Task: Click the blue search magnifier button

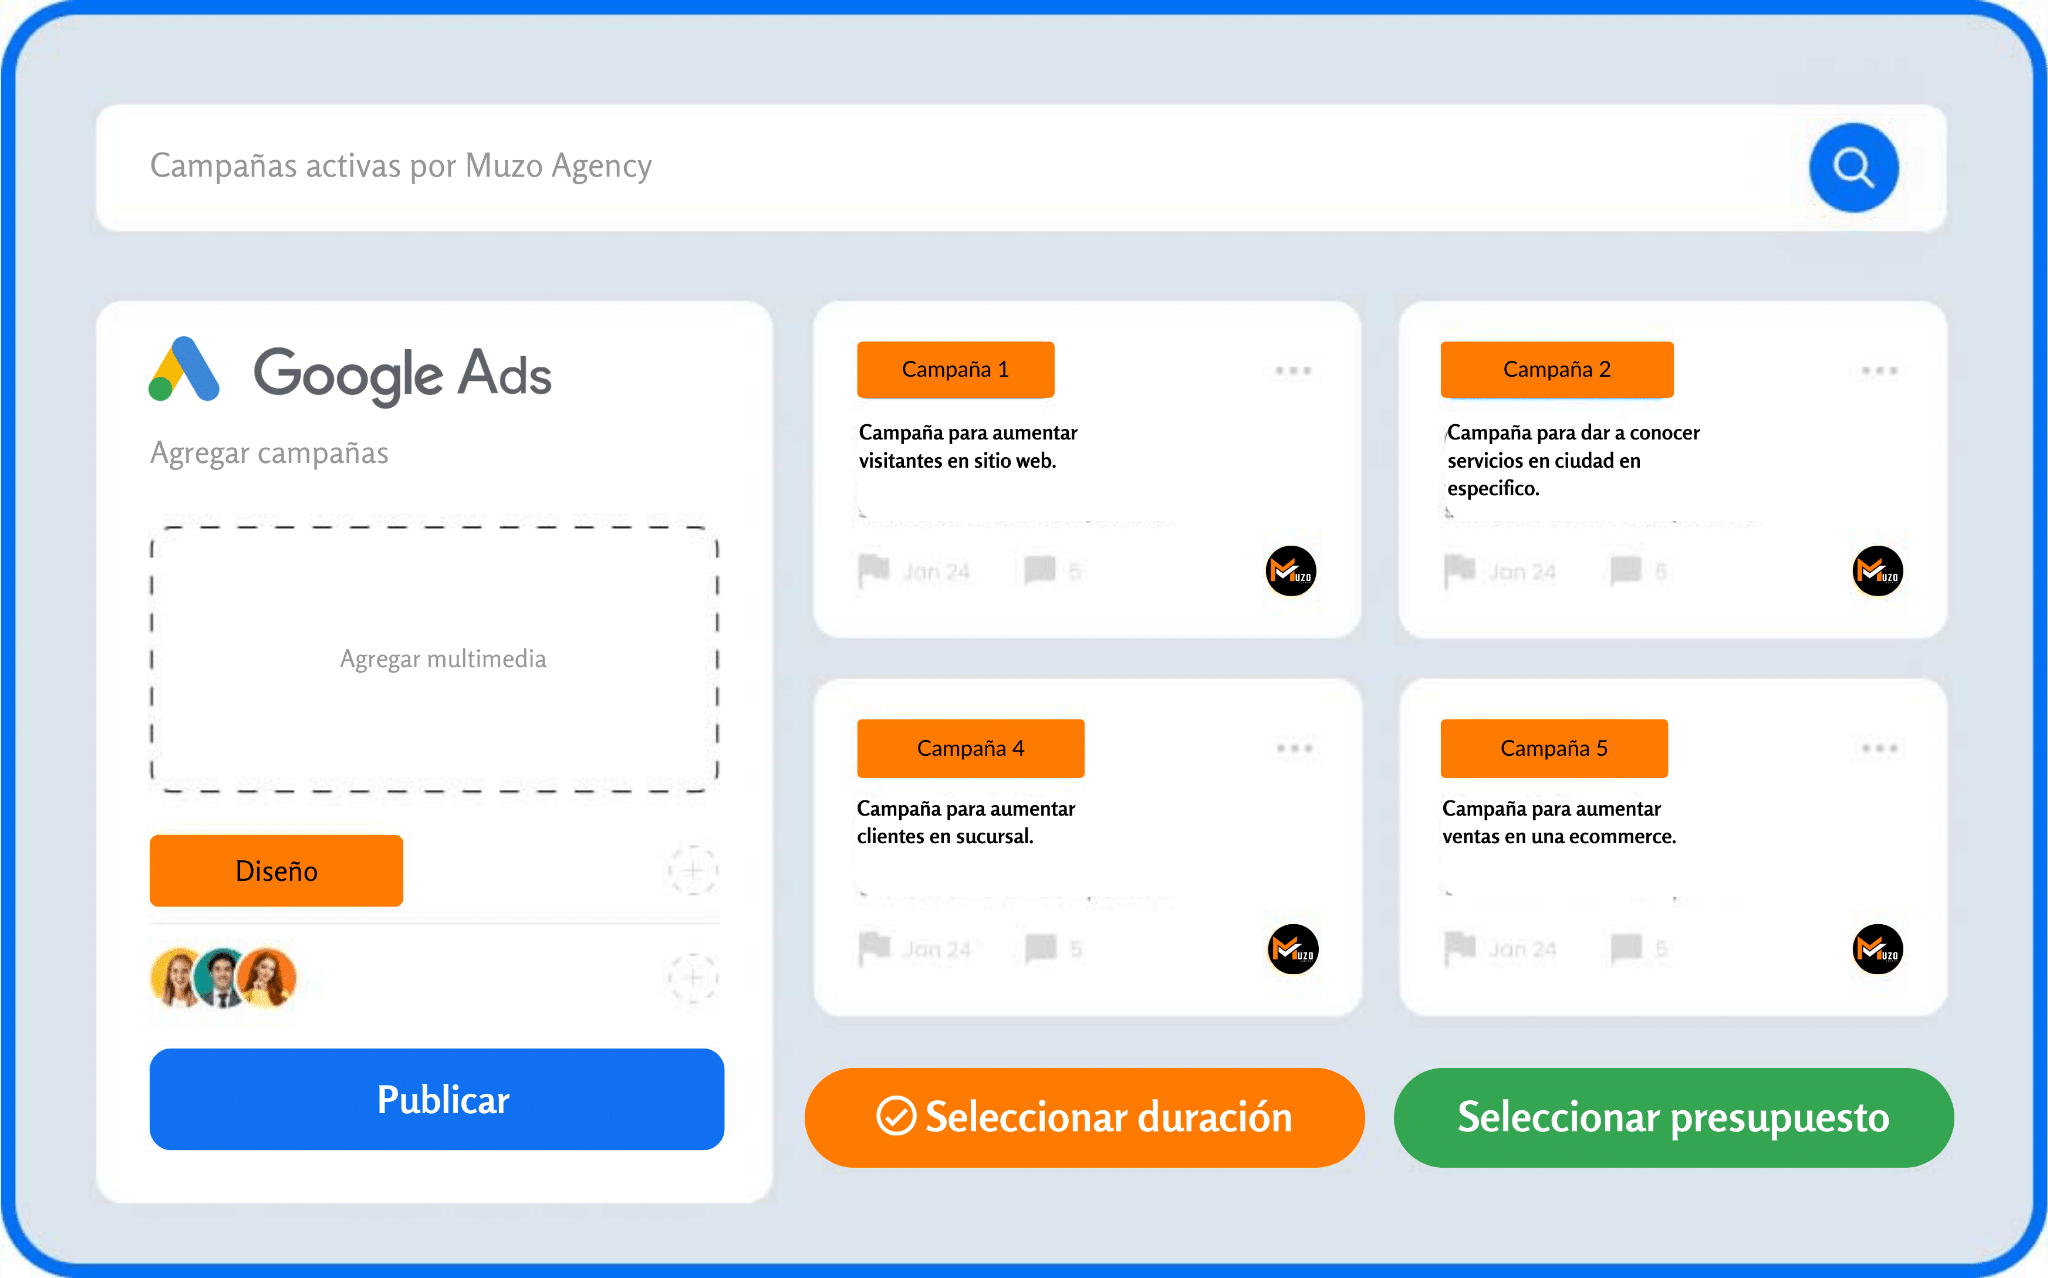Action: (x=1853, y=167)
